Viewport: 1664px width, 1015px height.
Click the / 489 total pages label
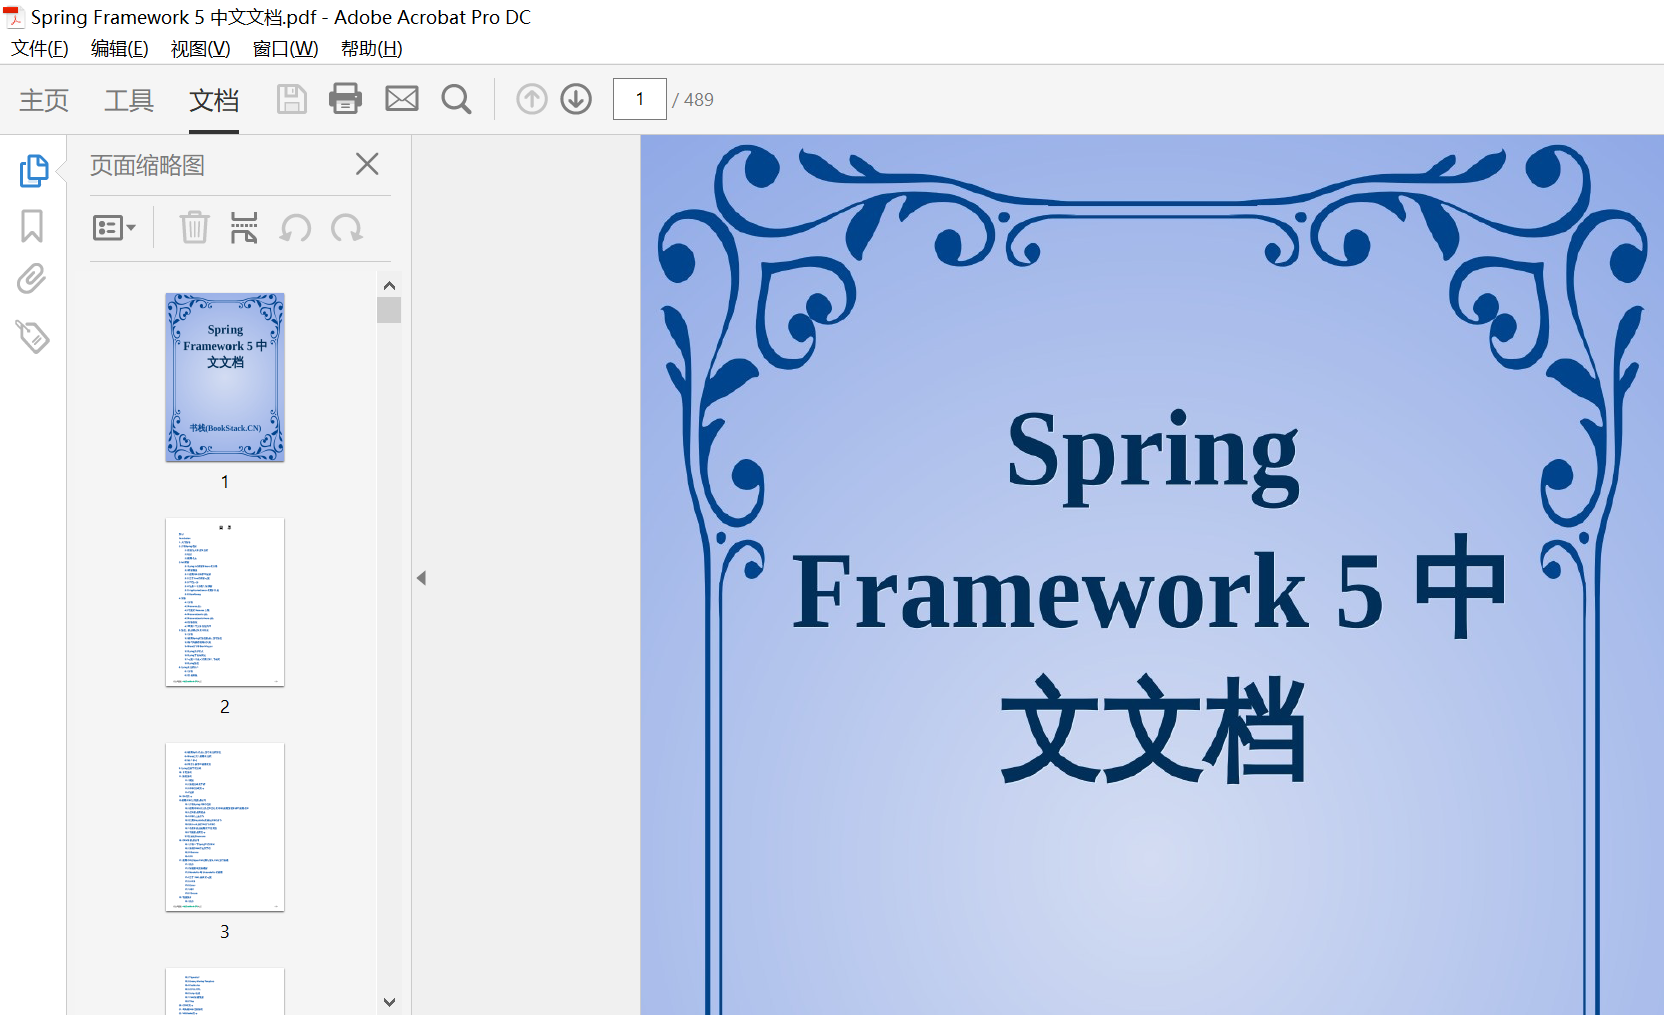(x=693, y=100)
